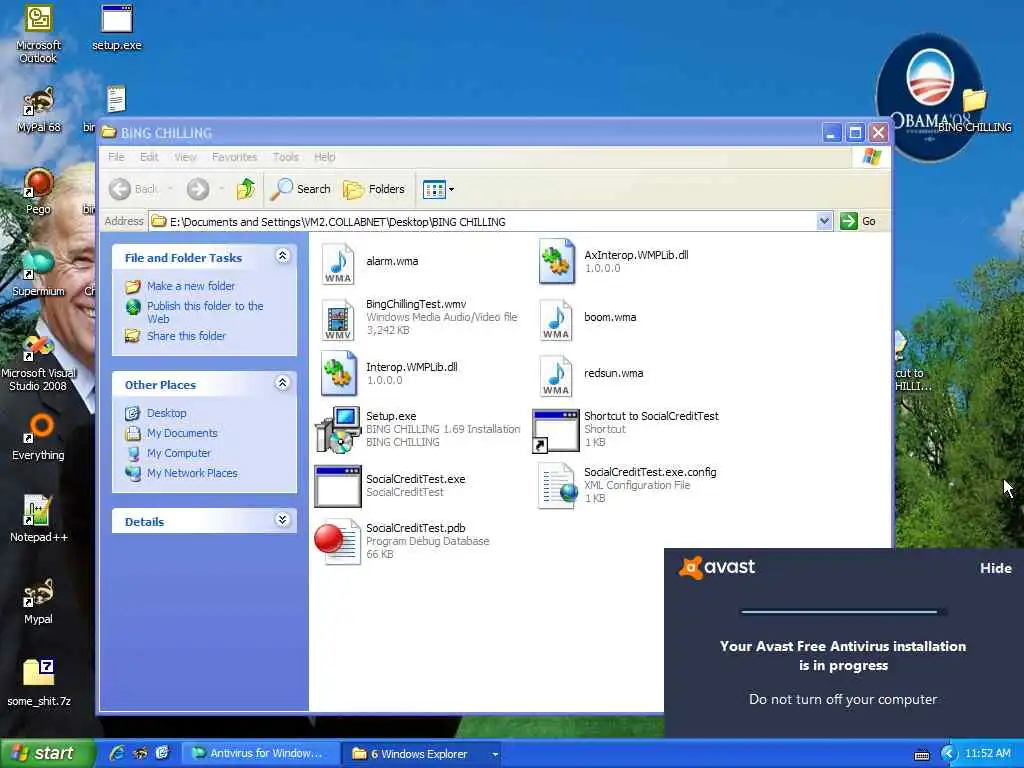Click the Search toolbar button

pos(301,189)
